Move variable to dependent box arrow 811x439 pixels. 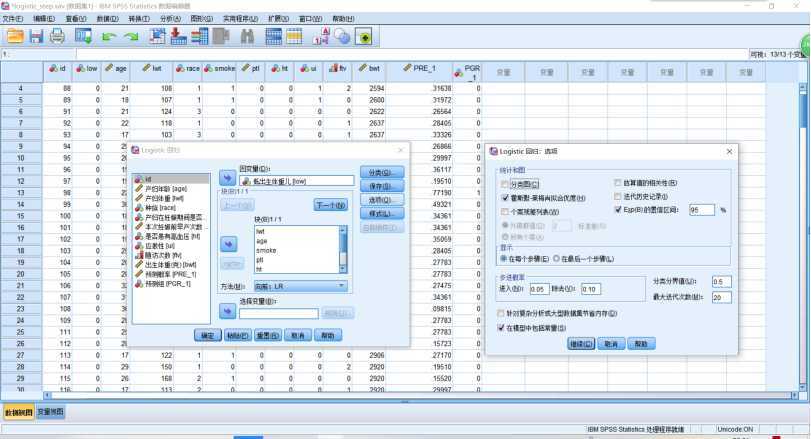(x=226, y=179)
